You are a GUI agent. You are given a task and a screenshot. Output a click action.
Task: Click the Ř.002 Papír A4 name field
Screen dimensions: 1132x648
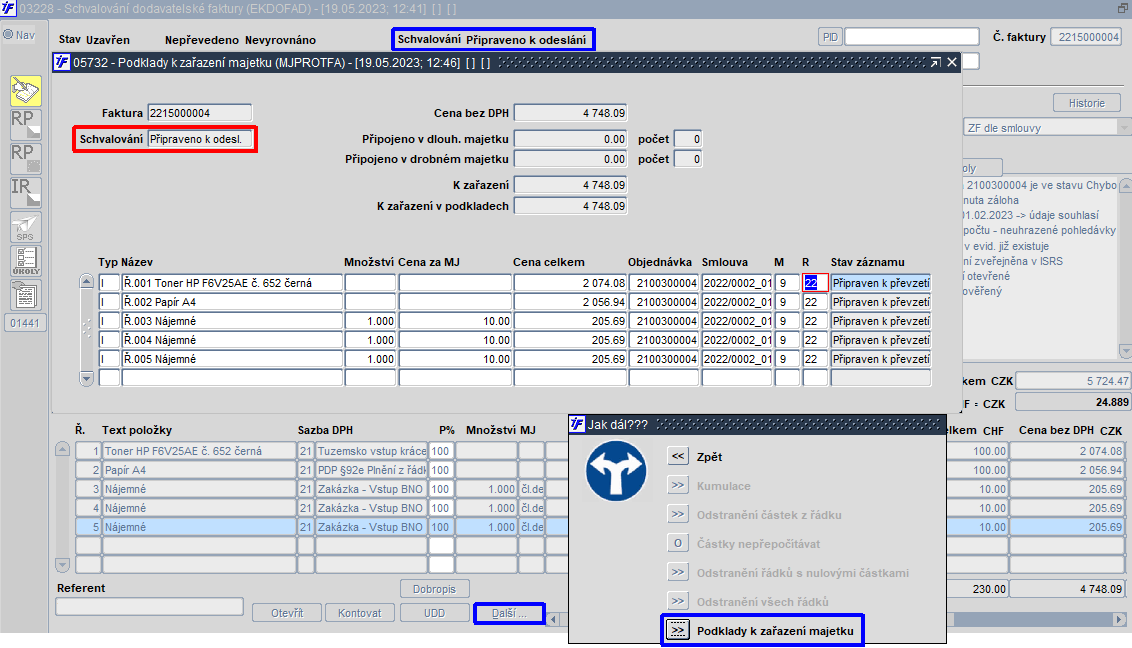pos(232,302)
